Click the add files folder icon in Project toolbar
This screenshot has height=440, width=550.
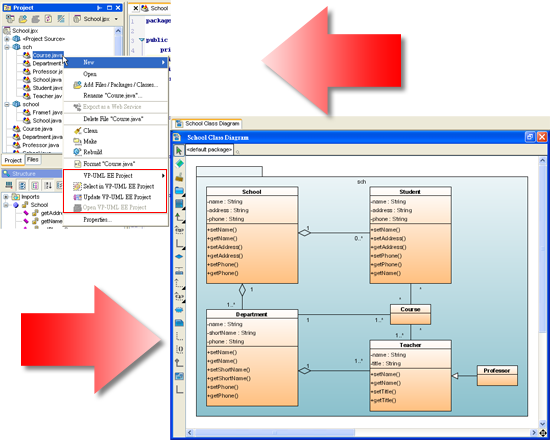point(23,19)
